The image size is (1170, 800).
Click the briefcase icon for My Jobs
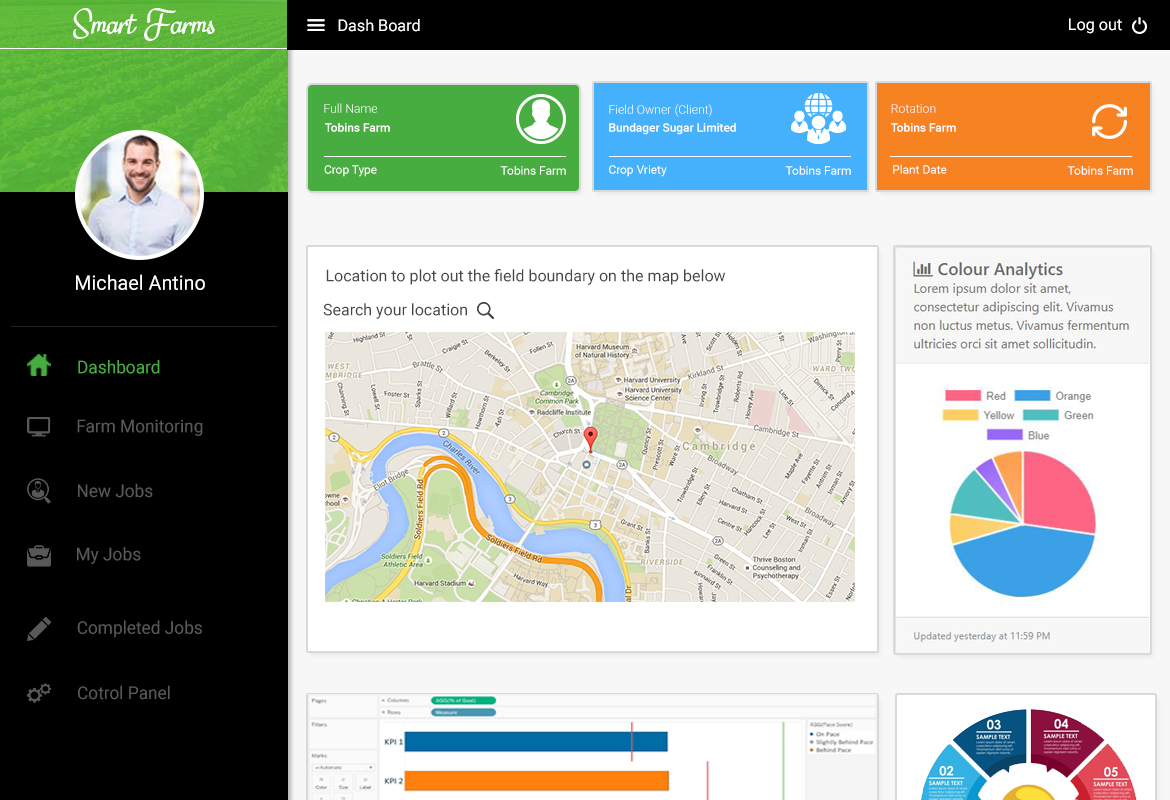coord(39,555)
